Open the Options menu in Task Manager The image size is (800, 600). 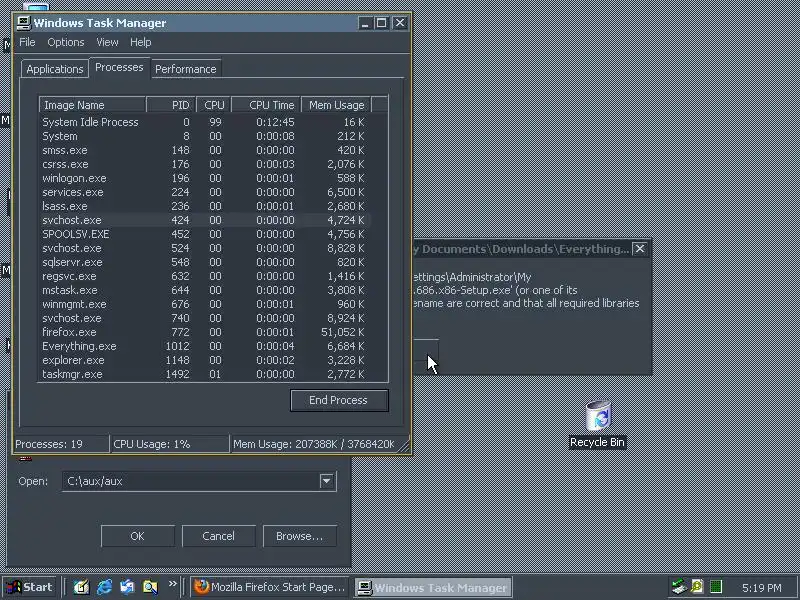click(66, 42)
